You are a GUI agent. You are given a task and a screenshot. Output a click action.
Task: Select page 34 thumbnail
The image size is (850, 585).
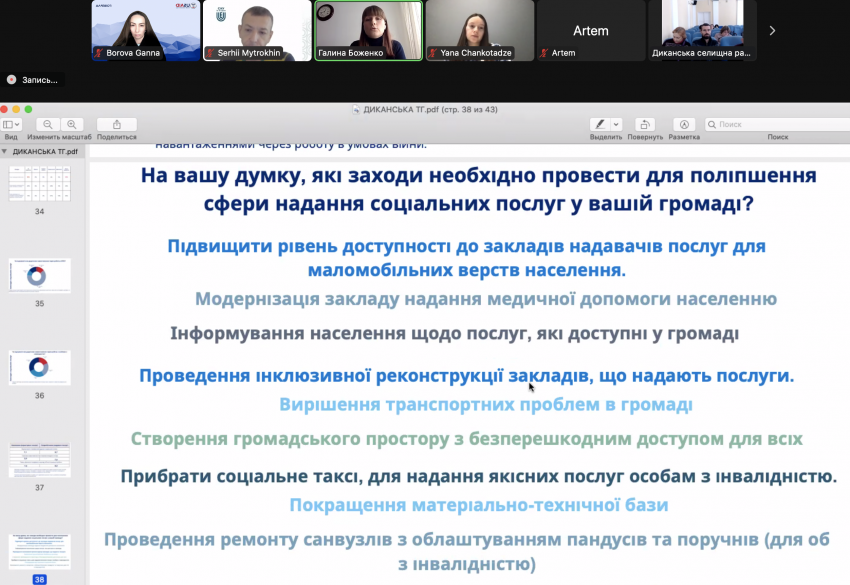[x=40, y=184]
